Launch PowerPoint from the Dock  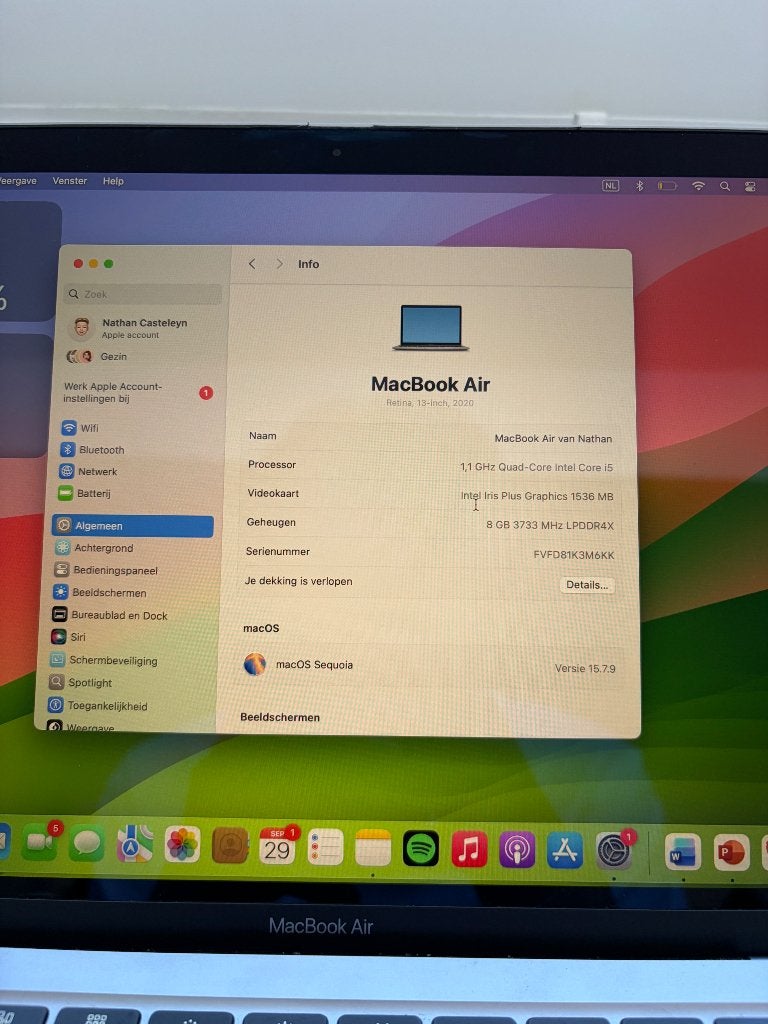731,852
